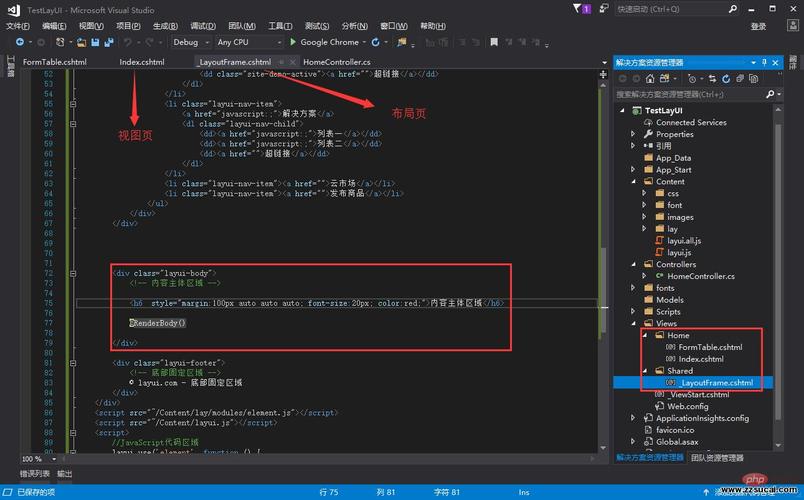Expand the css folder node
The image size is (804, 500).
pyautogui.click(x=644, y=193)
